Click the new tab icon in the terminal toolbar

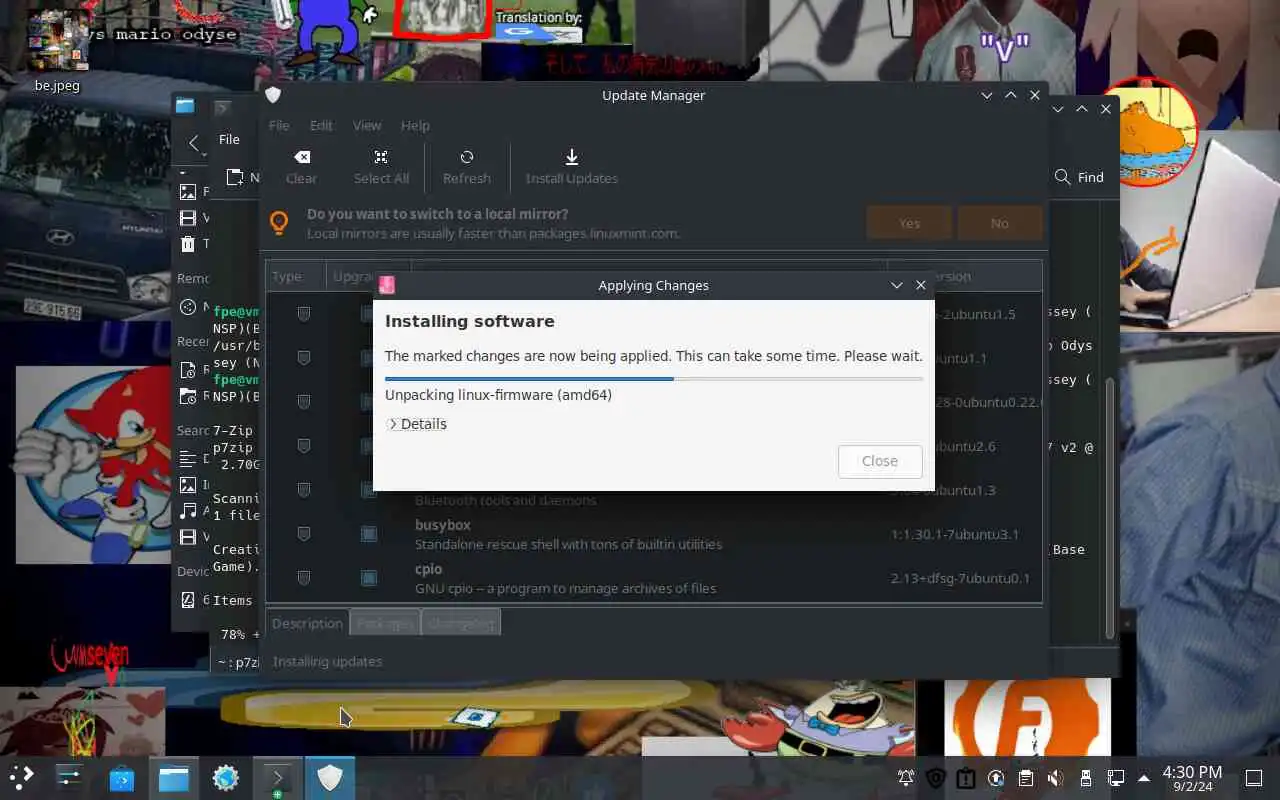235,177
